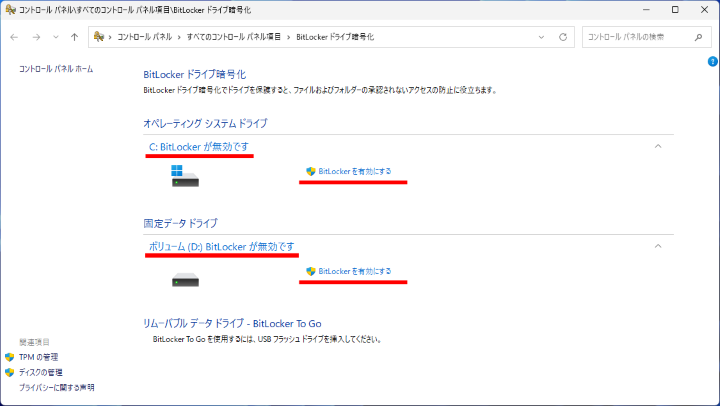Click the Back navigation arrow
This screenshot has height=406, width=720.
[x=15, y=37]
